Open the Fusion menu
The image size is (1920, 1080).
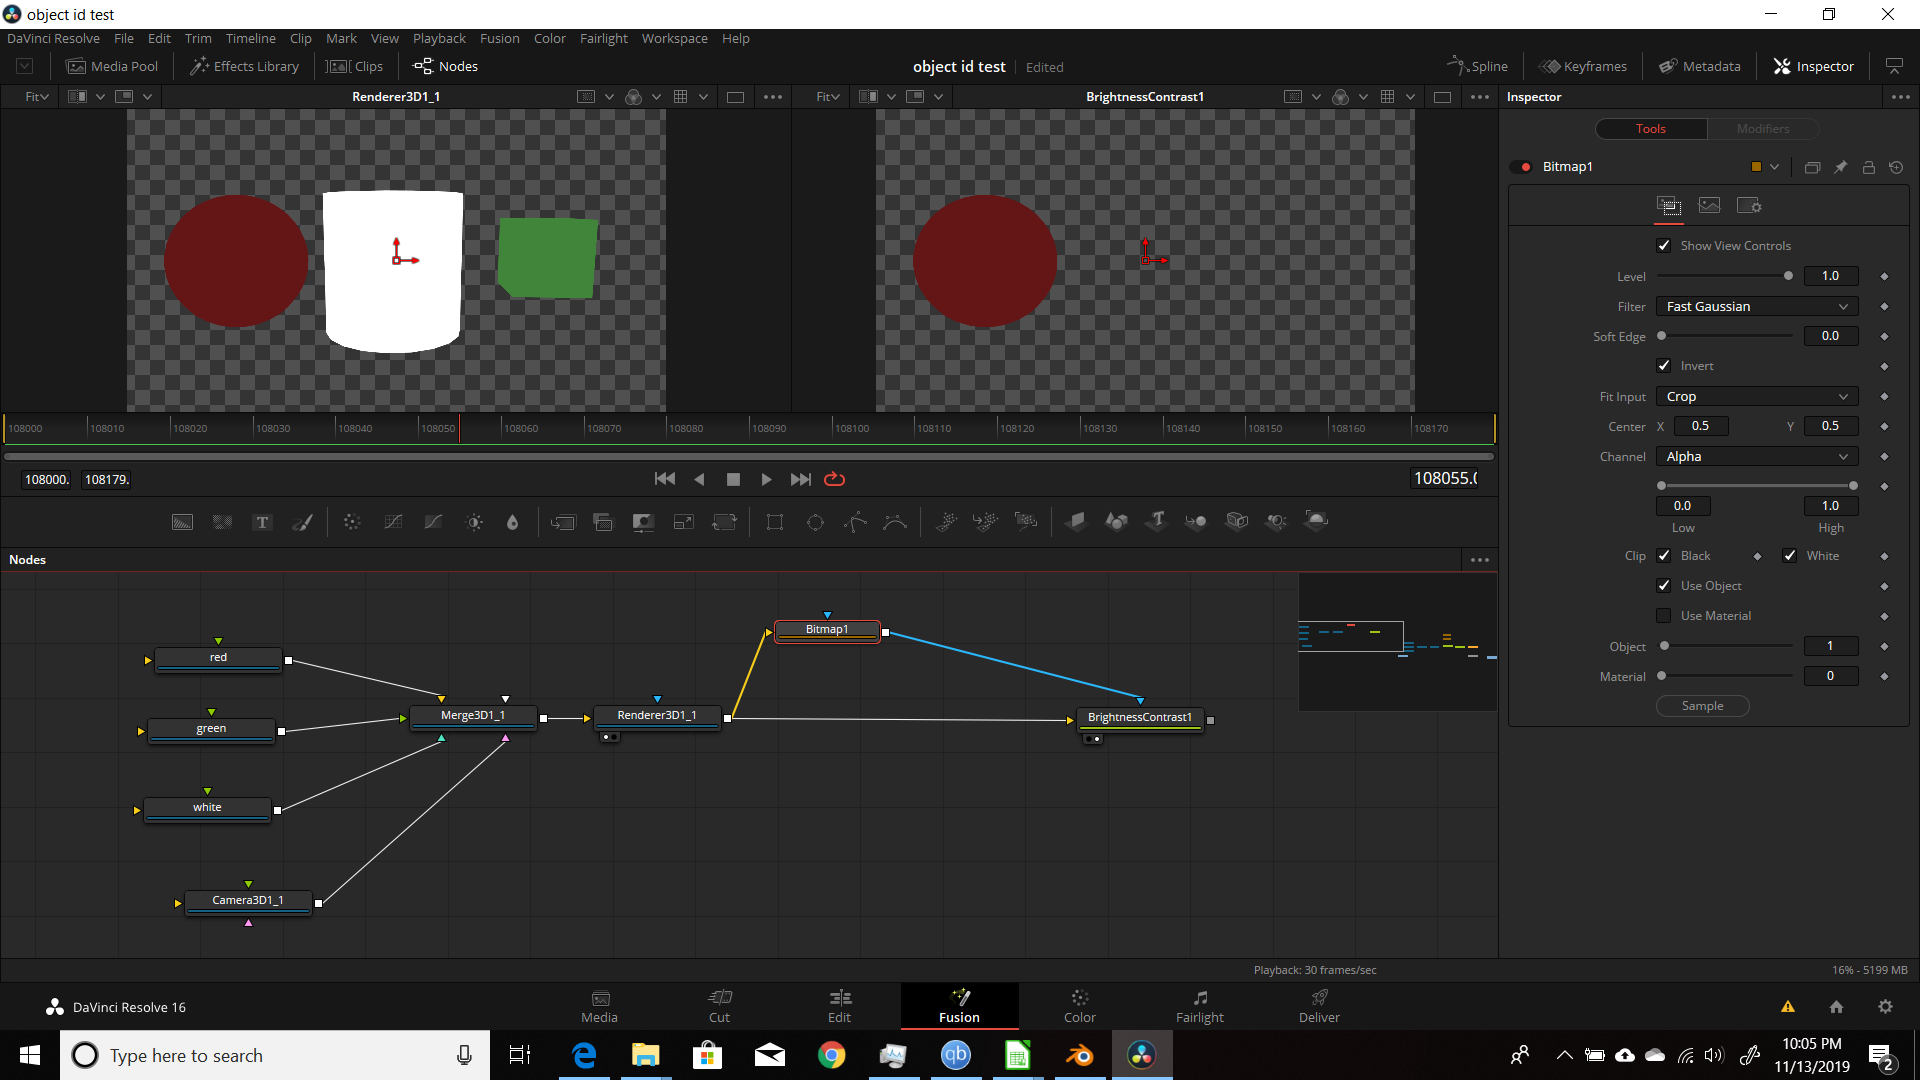point(499,38)
